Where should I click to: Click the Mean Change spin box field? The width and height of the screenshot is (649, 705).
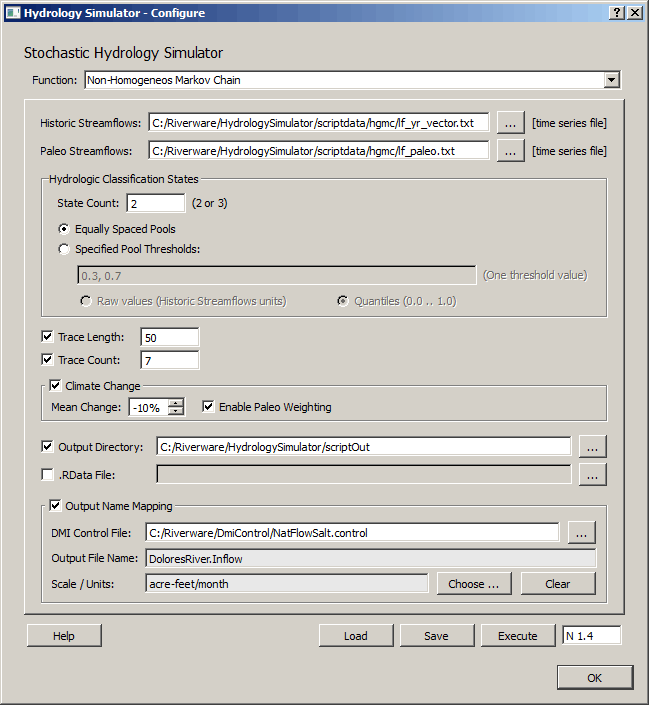[x=148, y=407]
